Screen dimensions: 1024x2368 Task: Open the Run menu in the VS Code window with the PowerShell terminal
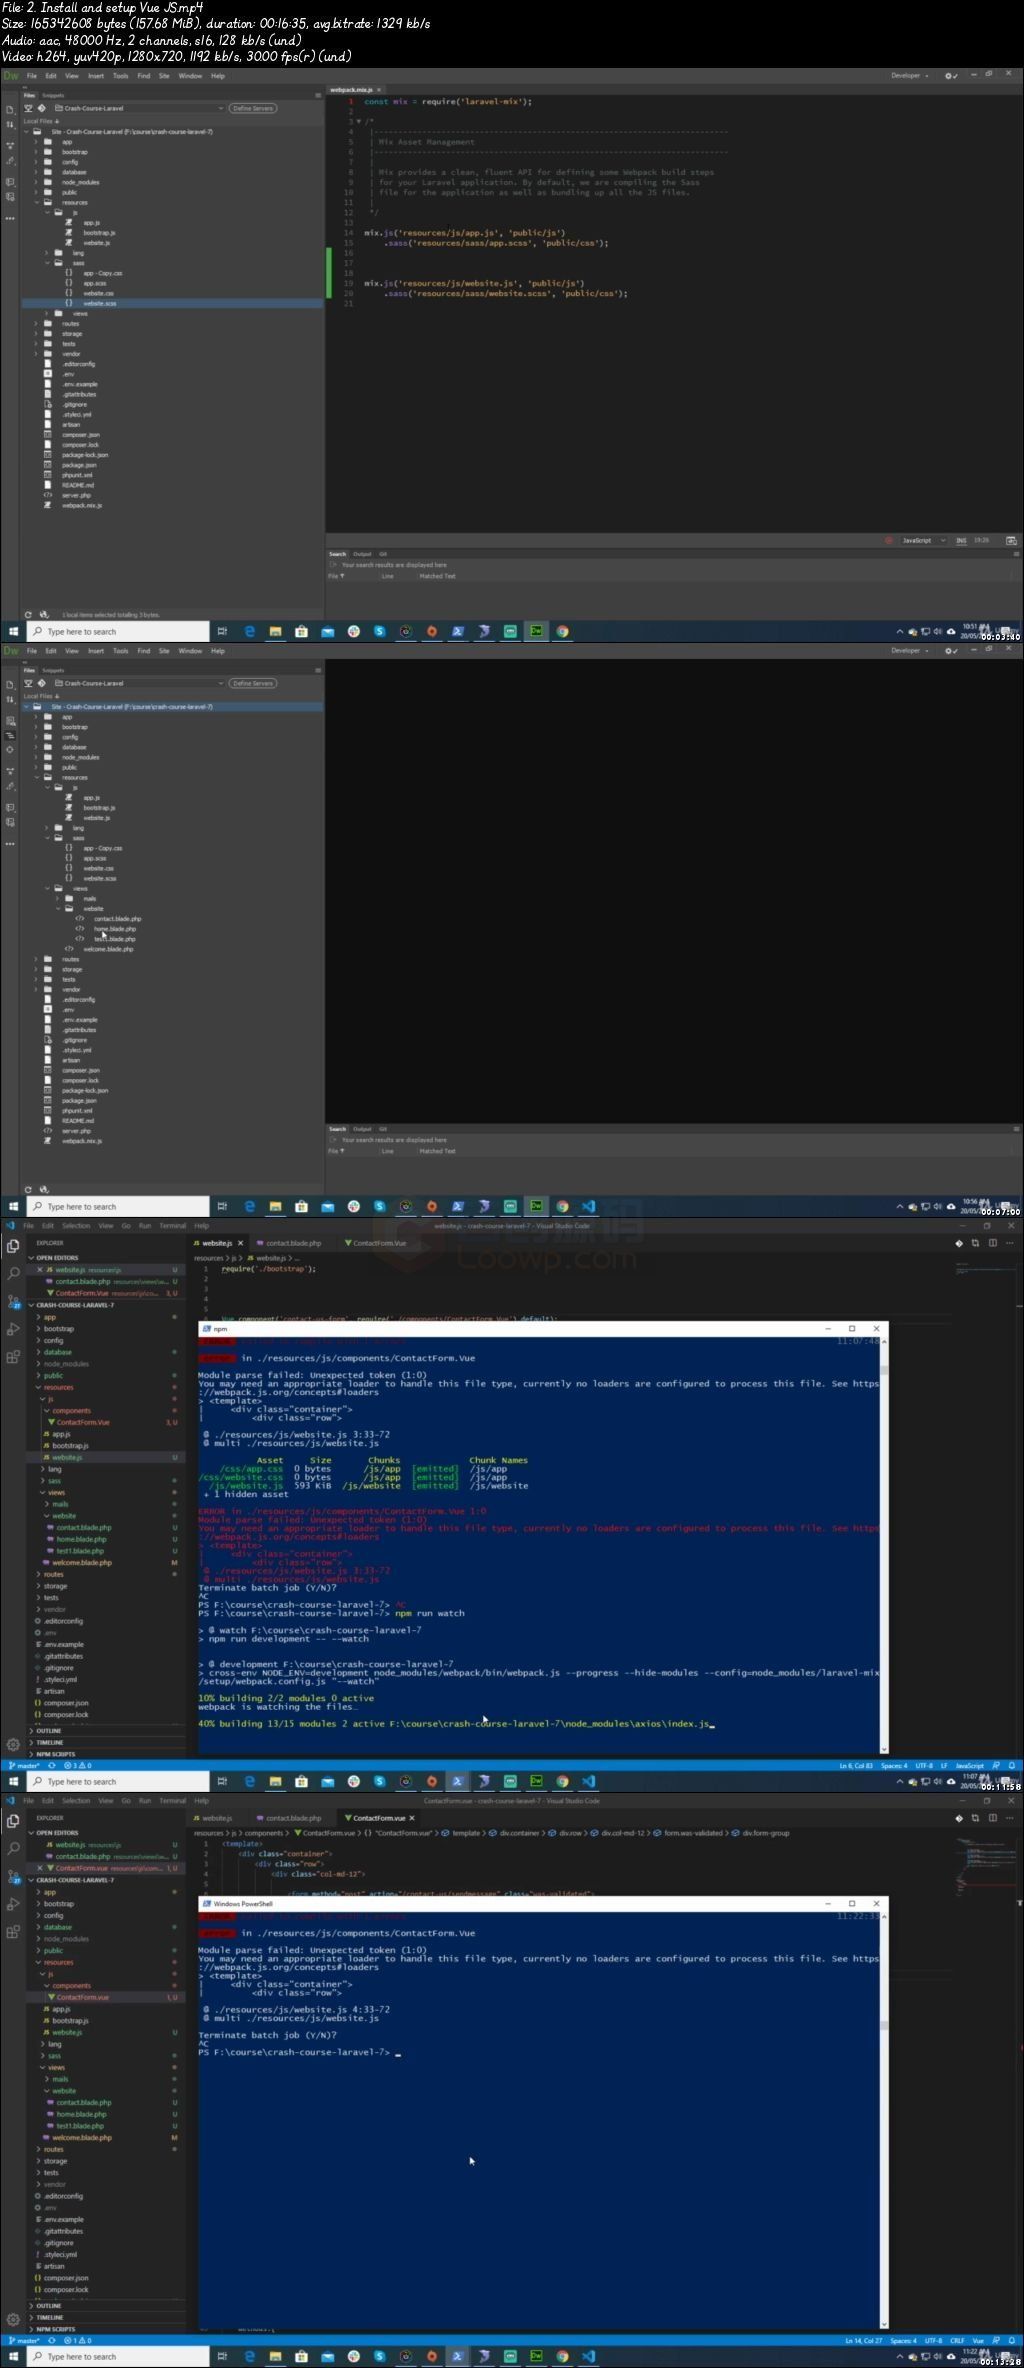click(x=145, y=1800)
